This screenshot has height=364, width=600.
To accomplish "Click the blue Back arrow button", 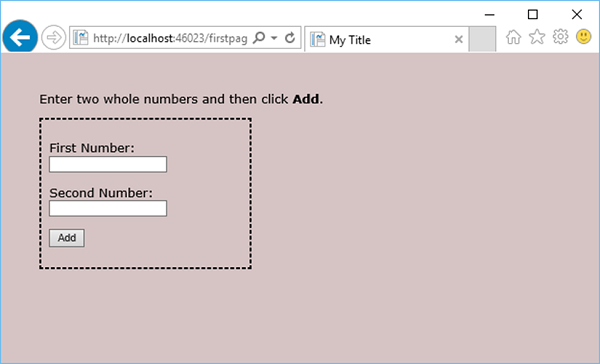I will (x=20, y=37).
